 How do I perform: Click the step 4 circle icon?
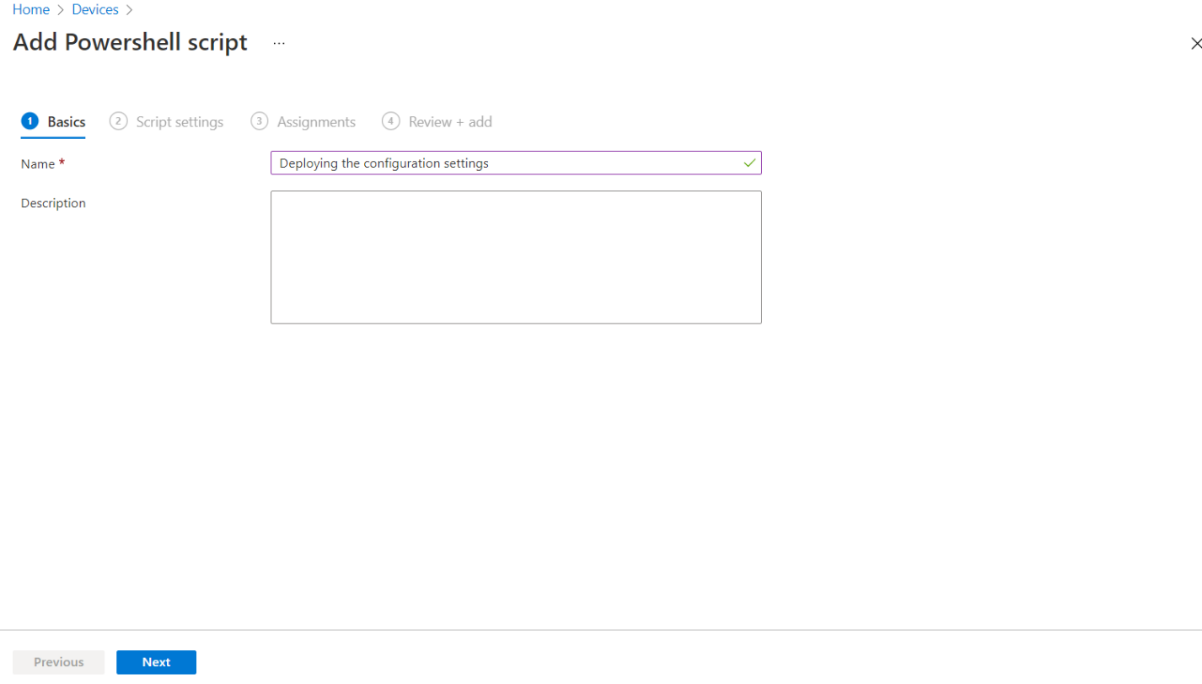[x=391, y=121]
